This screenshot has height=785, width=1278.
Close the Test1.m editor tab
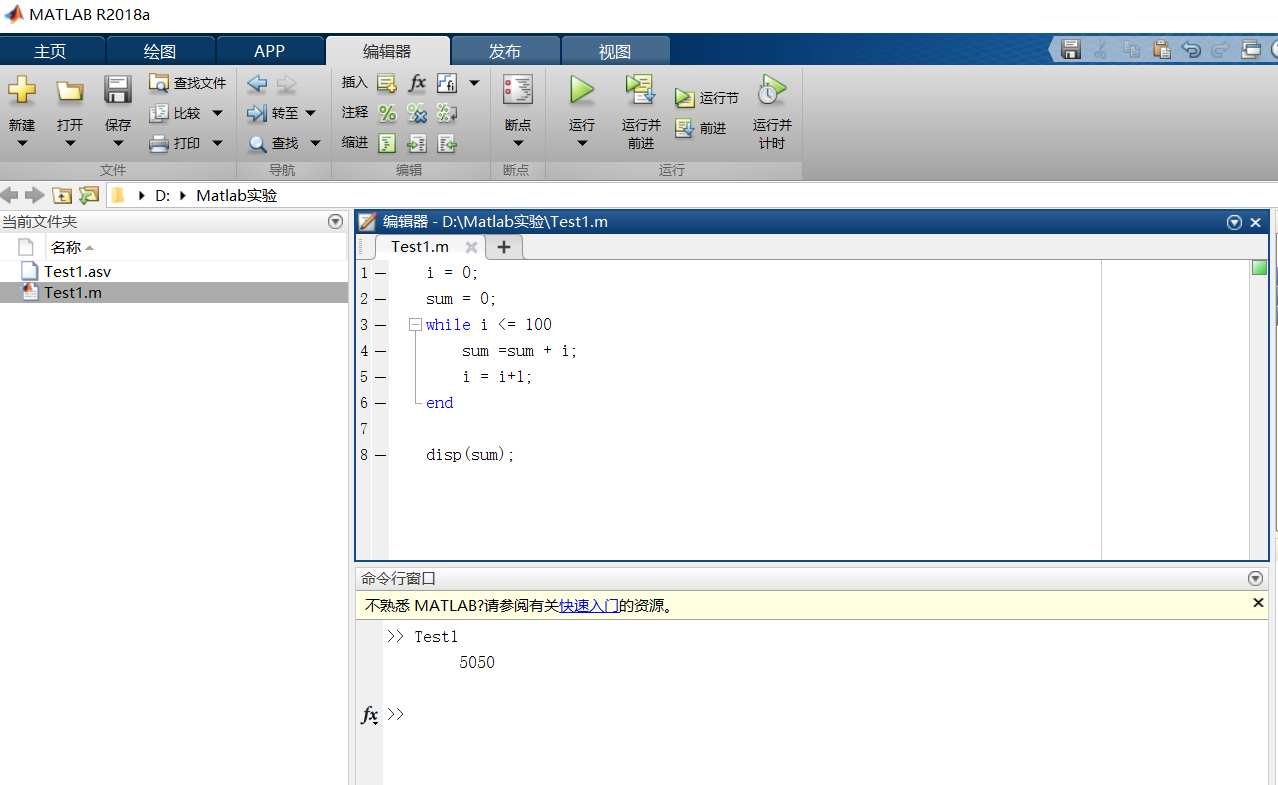click(x=471, y=247)
